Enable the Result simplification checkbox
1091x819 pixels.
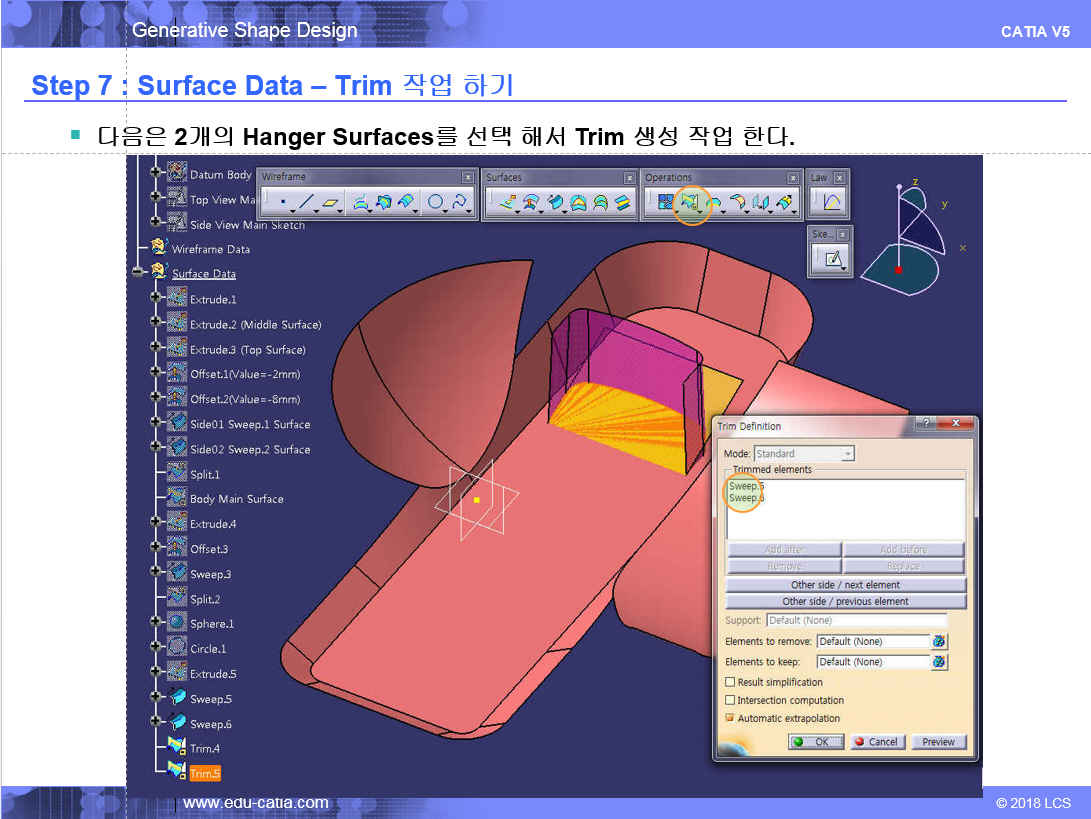tap(730, 682)
